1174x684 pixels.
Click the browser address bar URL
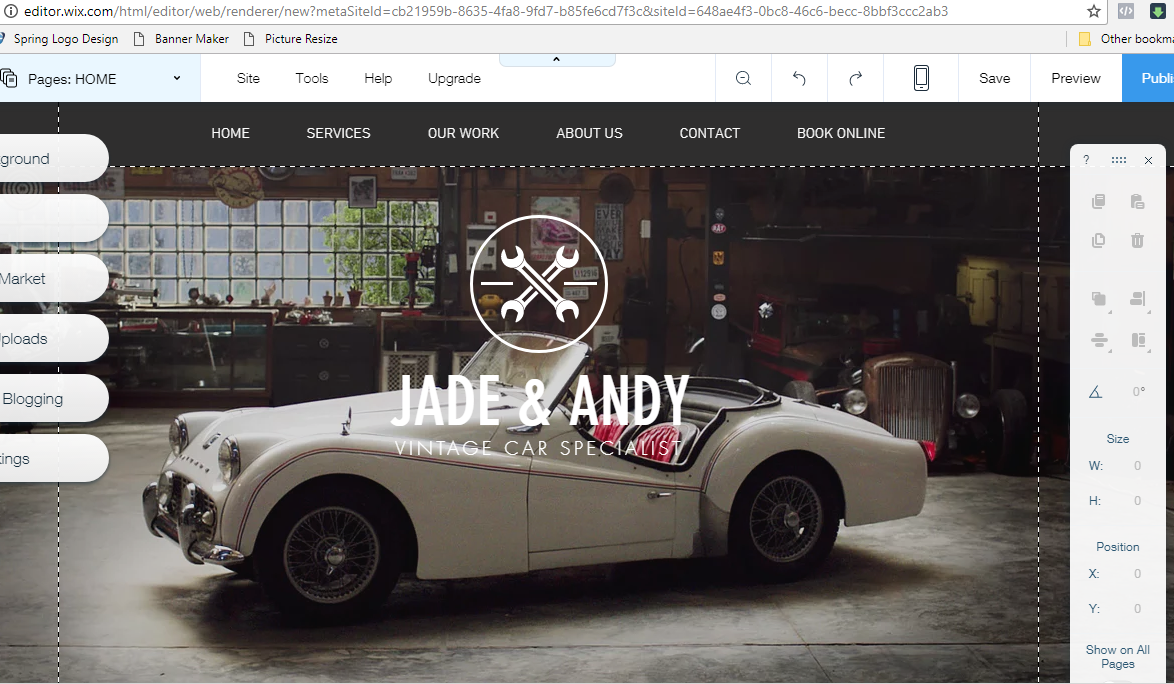(486, 11)
